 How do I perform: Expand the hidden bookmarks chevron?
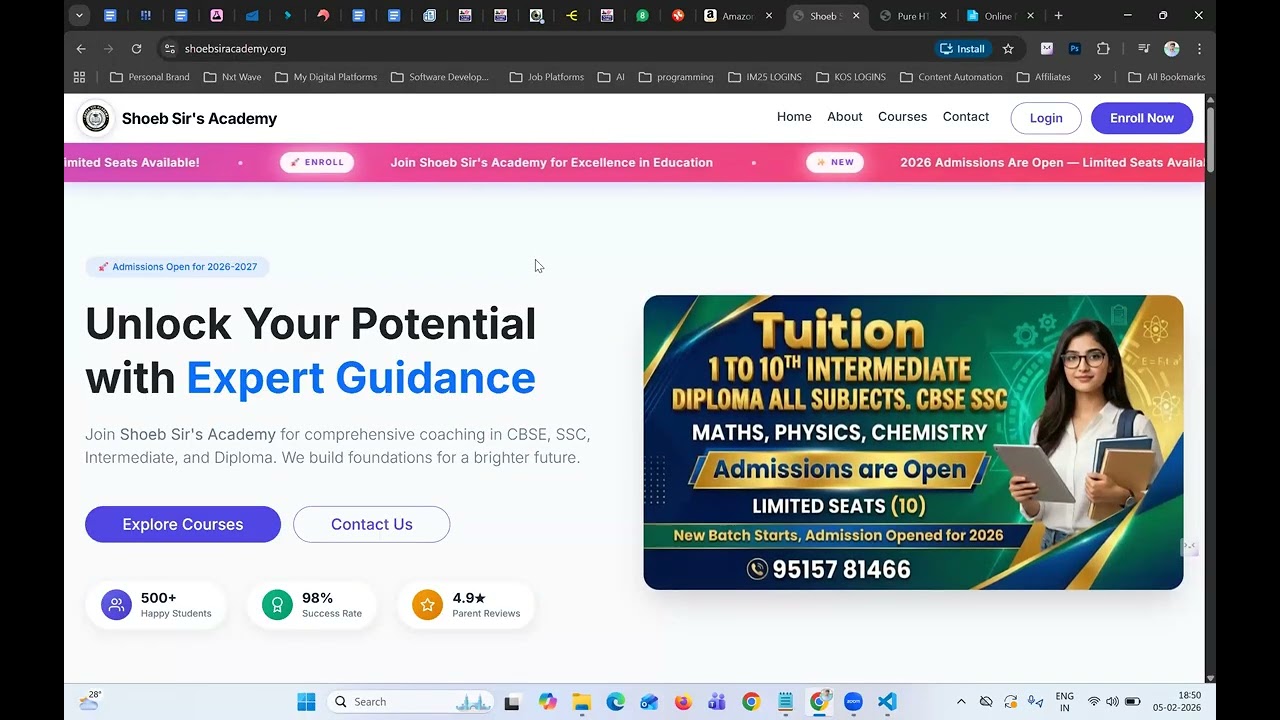pyautogui.click(x=1097, y=77)
